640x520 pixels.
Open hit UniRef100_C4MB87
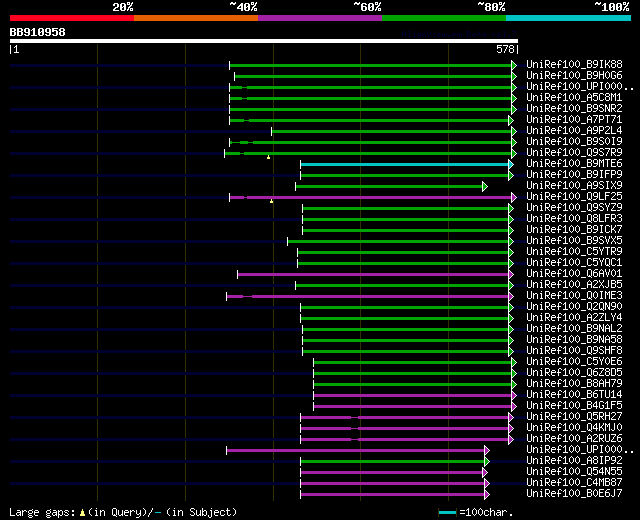pos(574,483)
